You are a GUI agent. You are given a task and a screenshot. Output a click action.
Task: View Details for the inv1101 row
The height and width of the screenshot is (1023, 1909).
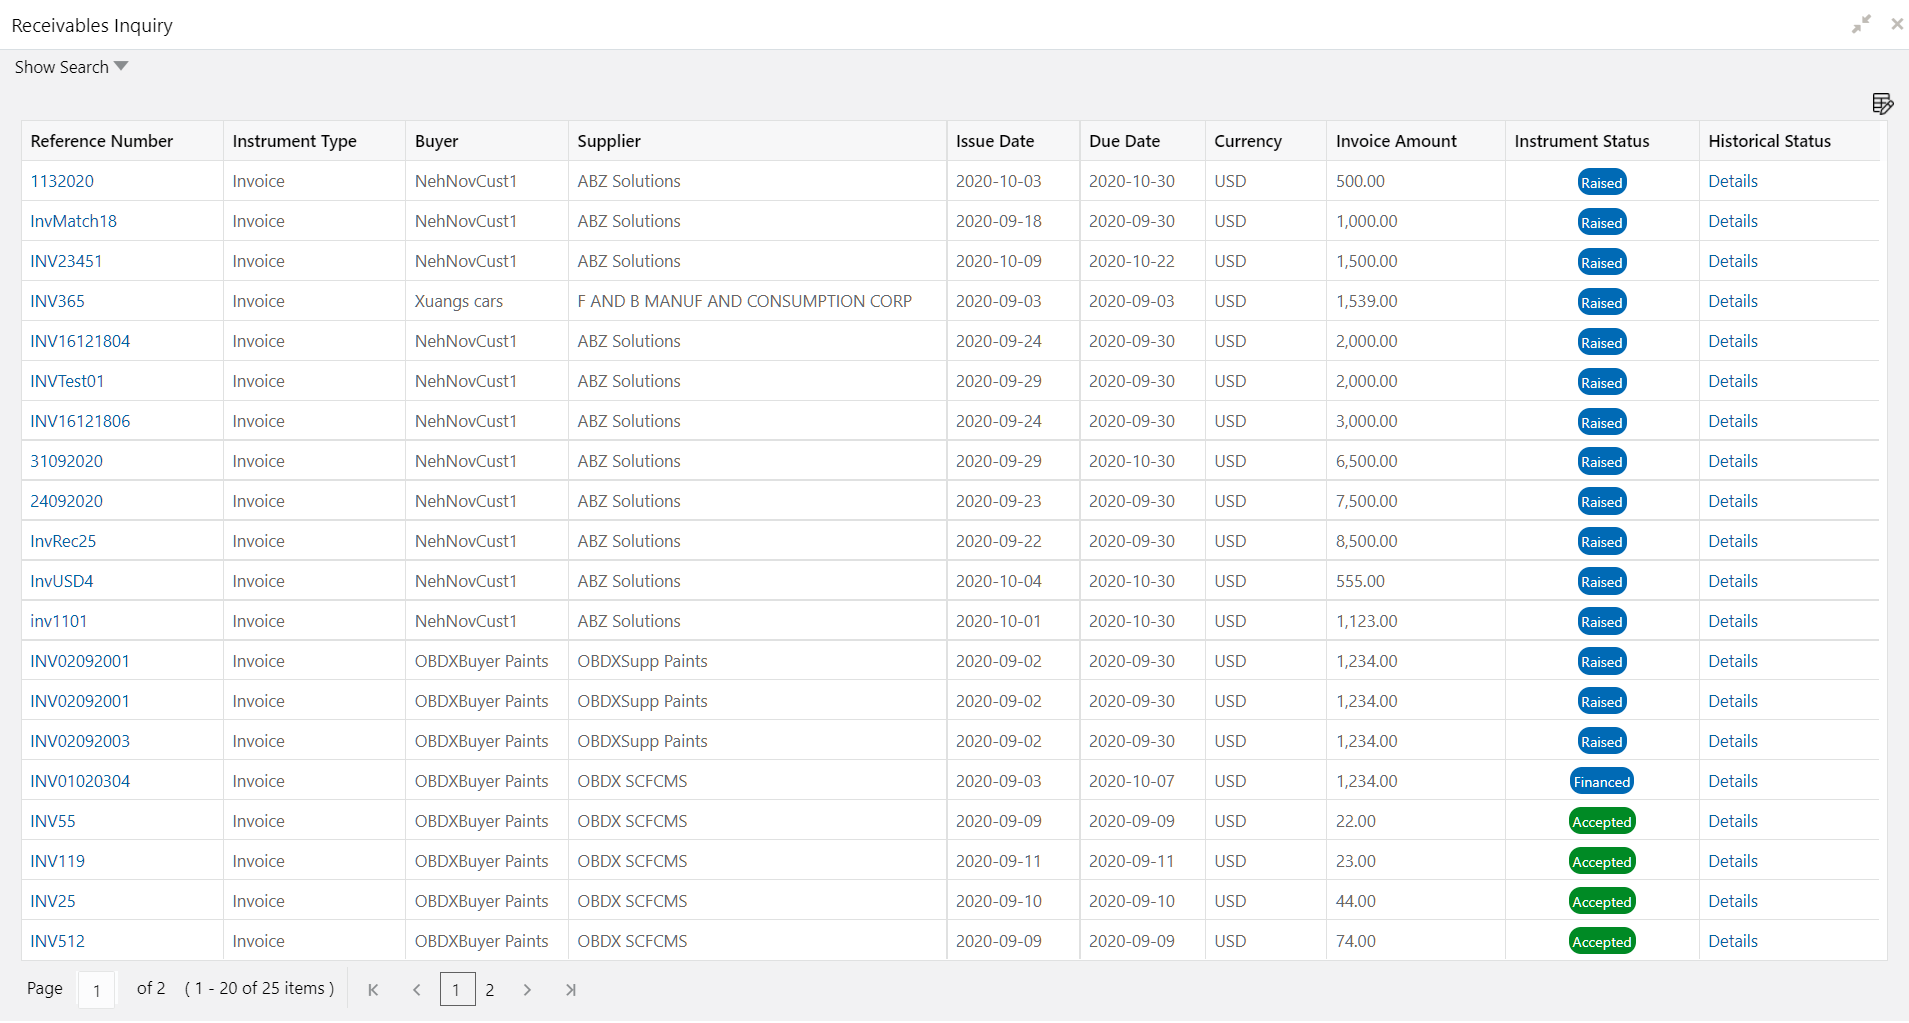(x=1732, y=621)
